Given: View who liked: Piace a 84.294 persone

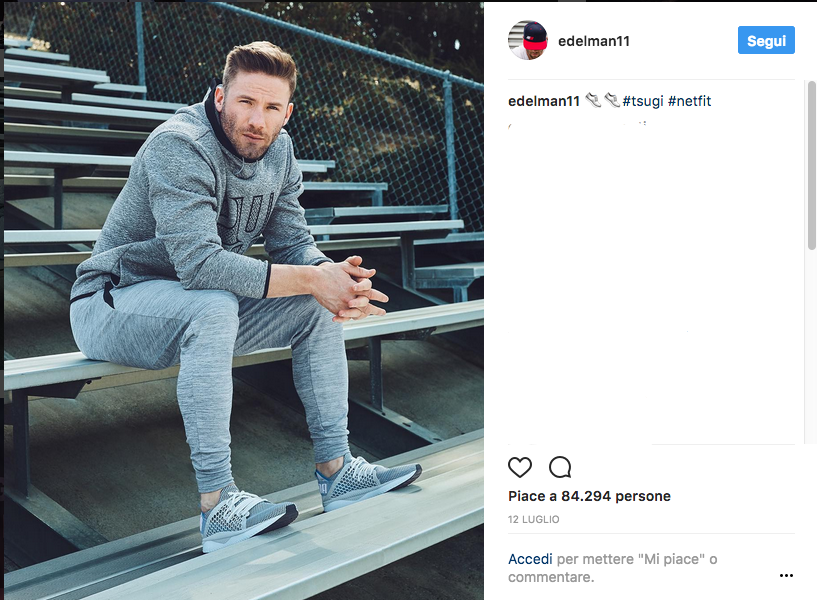Looking at the screenshot, I should pyautogui.click(x=589, y=496).
